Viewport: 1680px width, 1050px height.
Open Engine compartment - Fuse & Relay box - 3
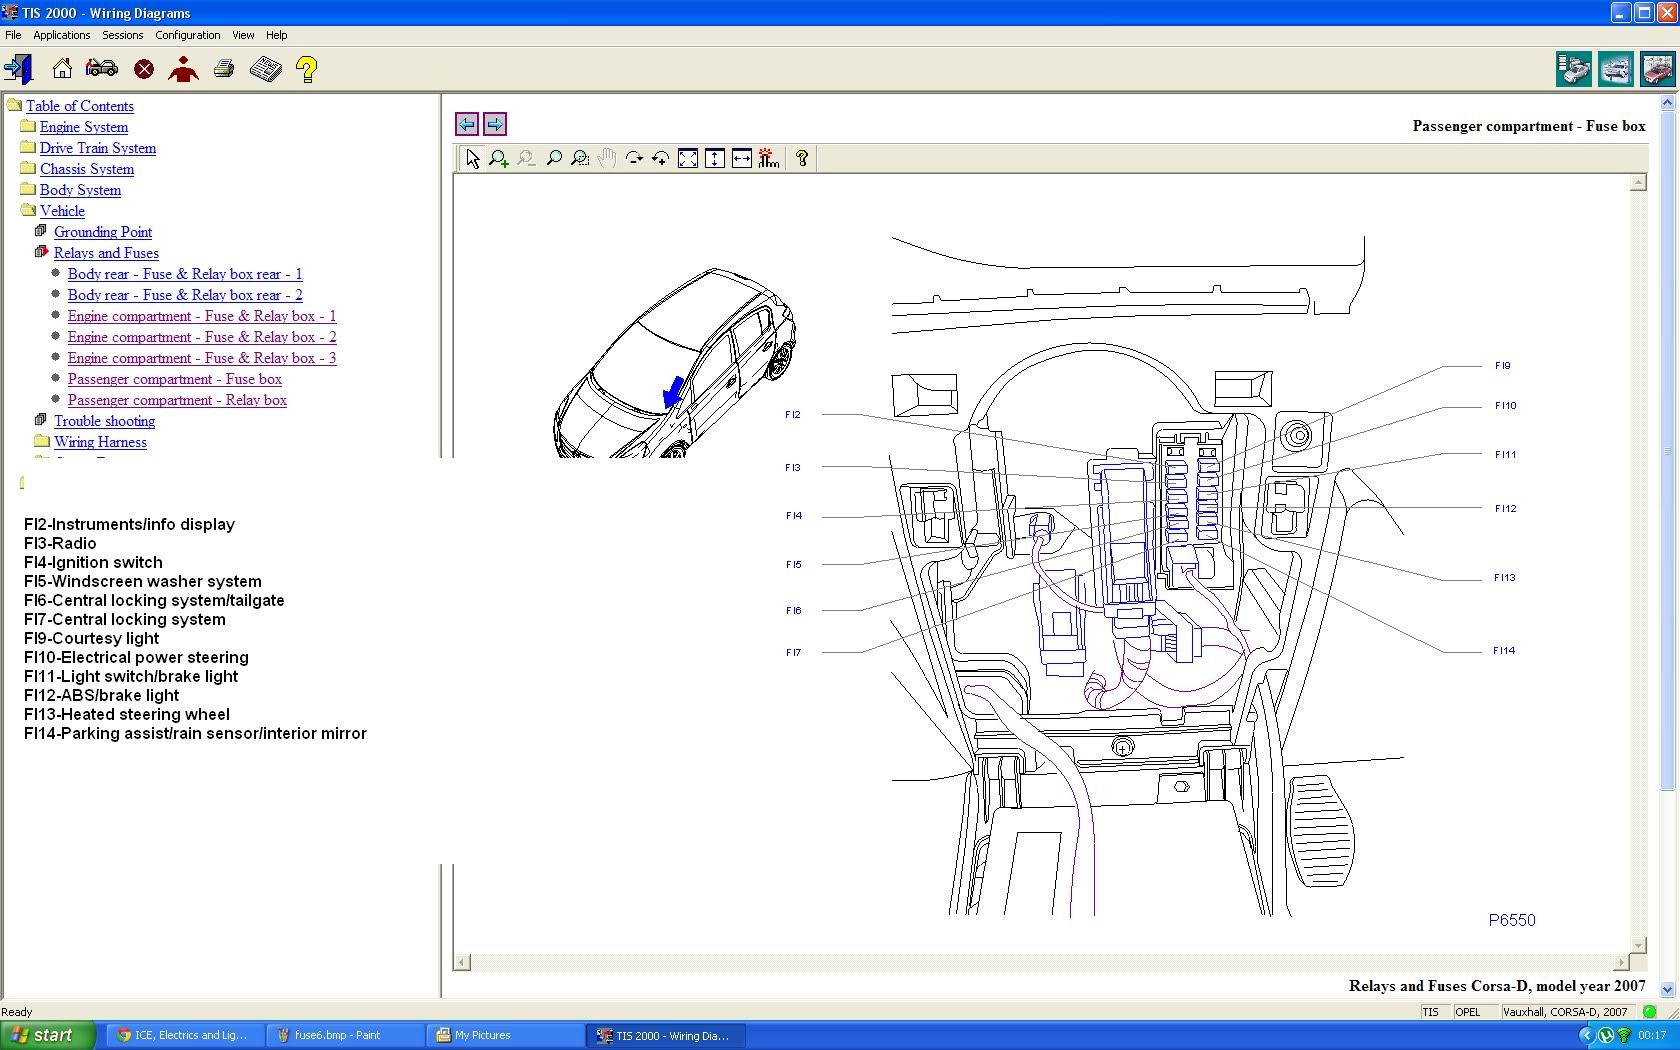pyautogui.click(x=202, y=358)
